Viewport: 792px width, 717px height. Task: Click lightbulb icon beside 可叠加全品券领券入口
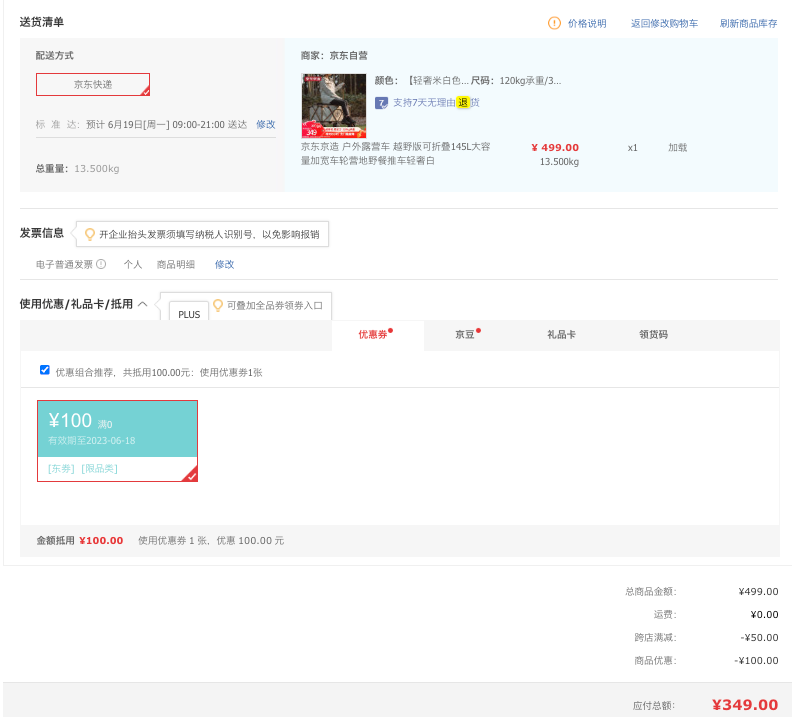point(218,305)
